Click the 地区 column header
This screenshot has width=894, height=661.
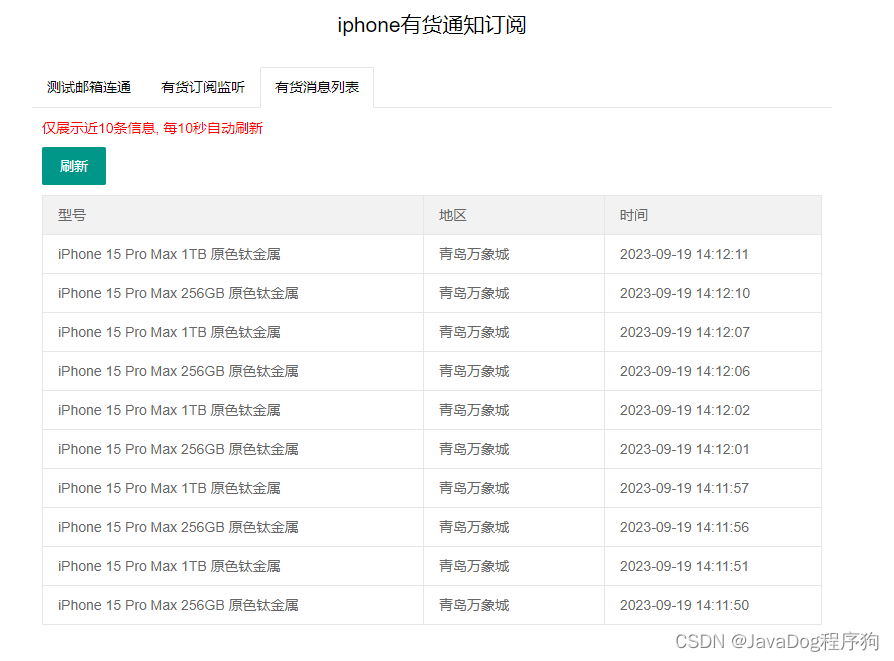pyautogui.click(x=448, y=215)
